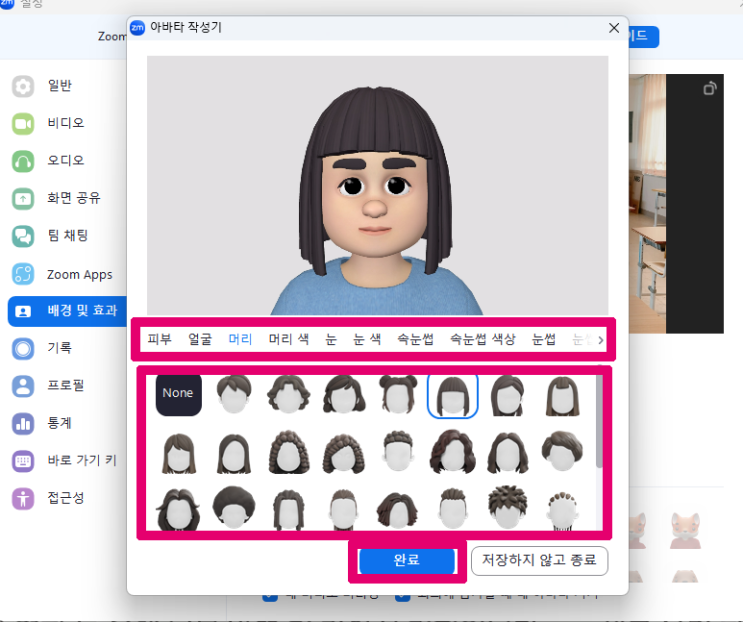Image resolution: width=743 pixels, height=622 pixels.
Task: Click the 완료 done button
Action: click(x=407, y=561)
